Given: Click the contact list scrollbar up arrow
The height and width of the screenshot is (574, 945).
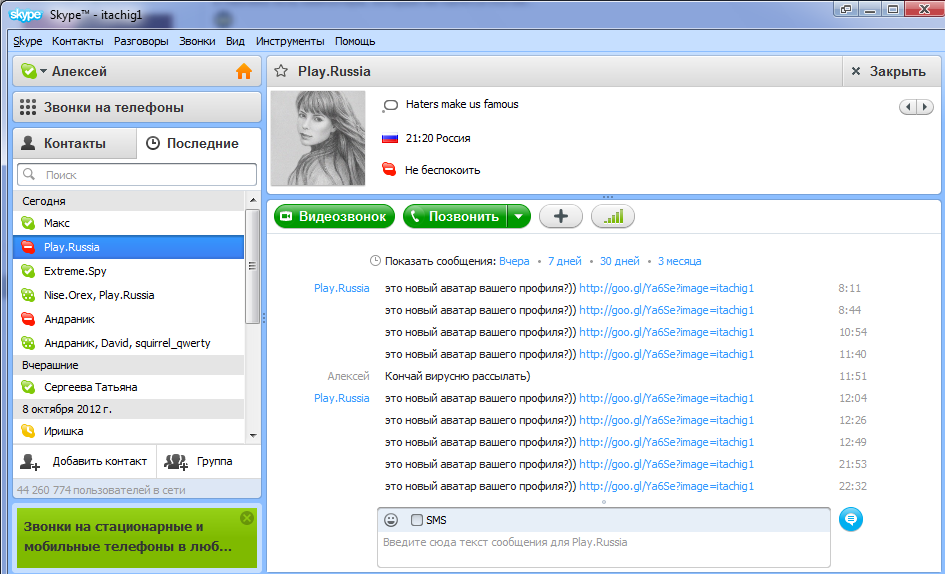Looking at the screenshot, I should (253, 200).
